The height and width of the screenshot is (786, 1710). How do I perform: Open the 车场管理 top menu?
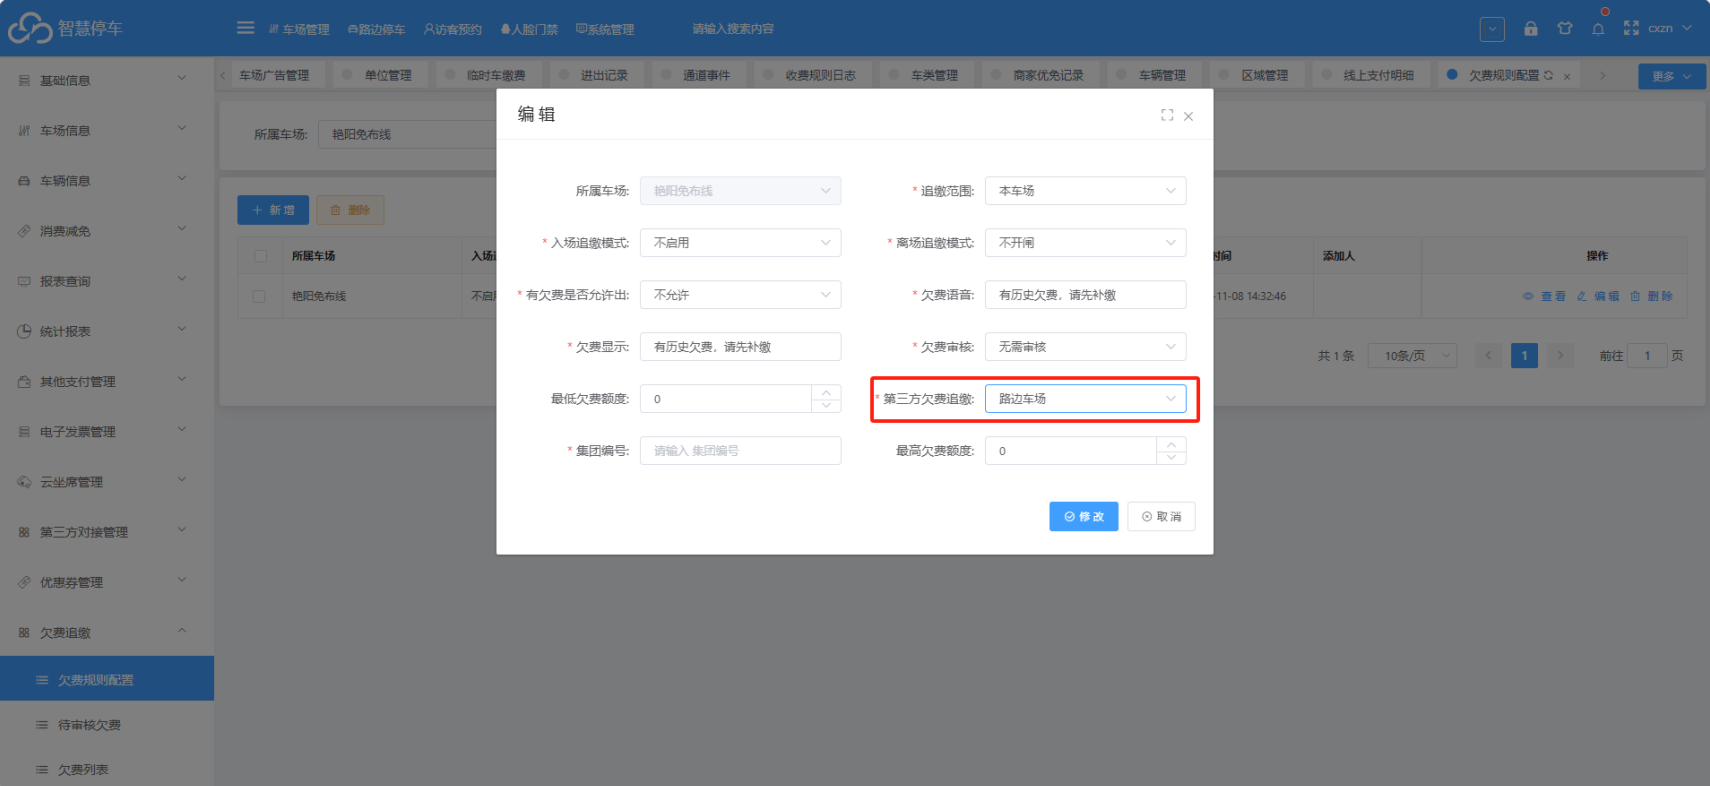(x=299, y=29)
